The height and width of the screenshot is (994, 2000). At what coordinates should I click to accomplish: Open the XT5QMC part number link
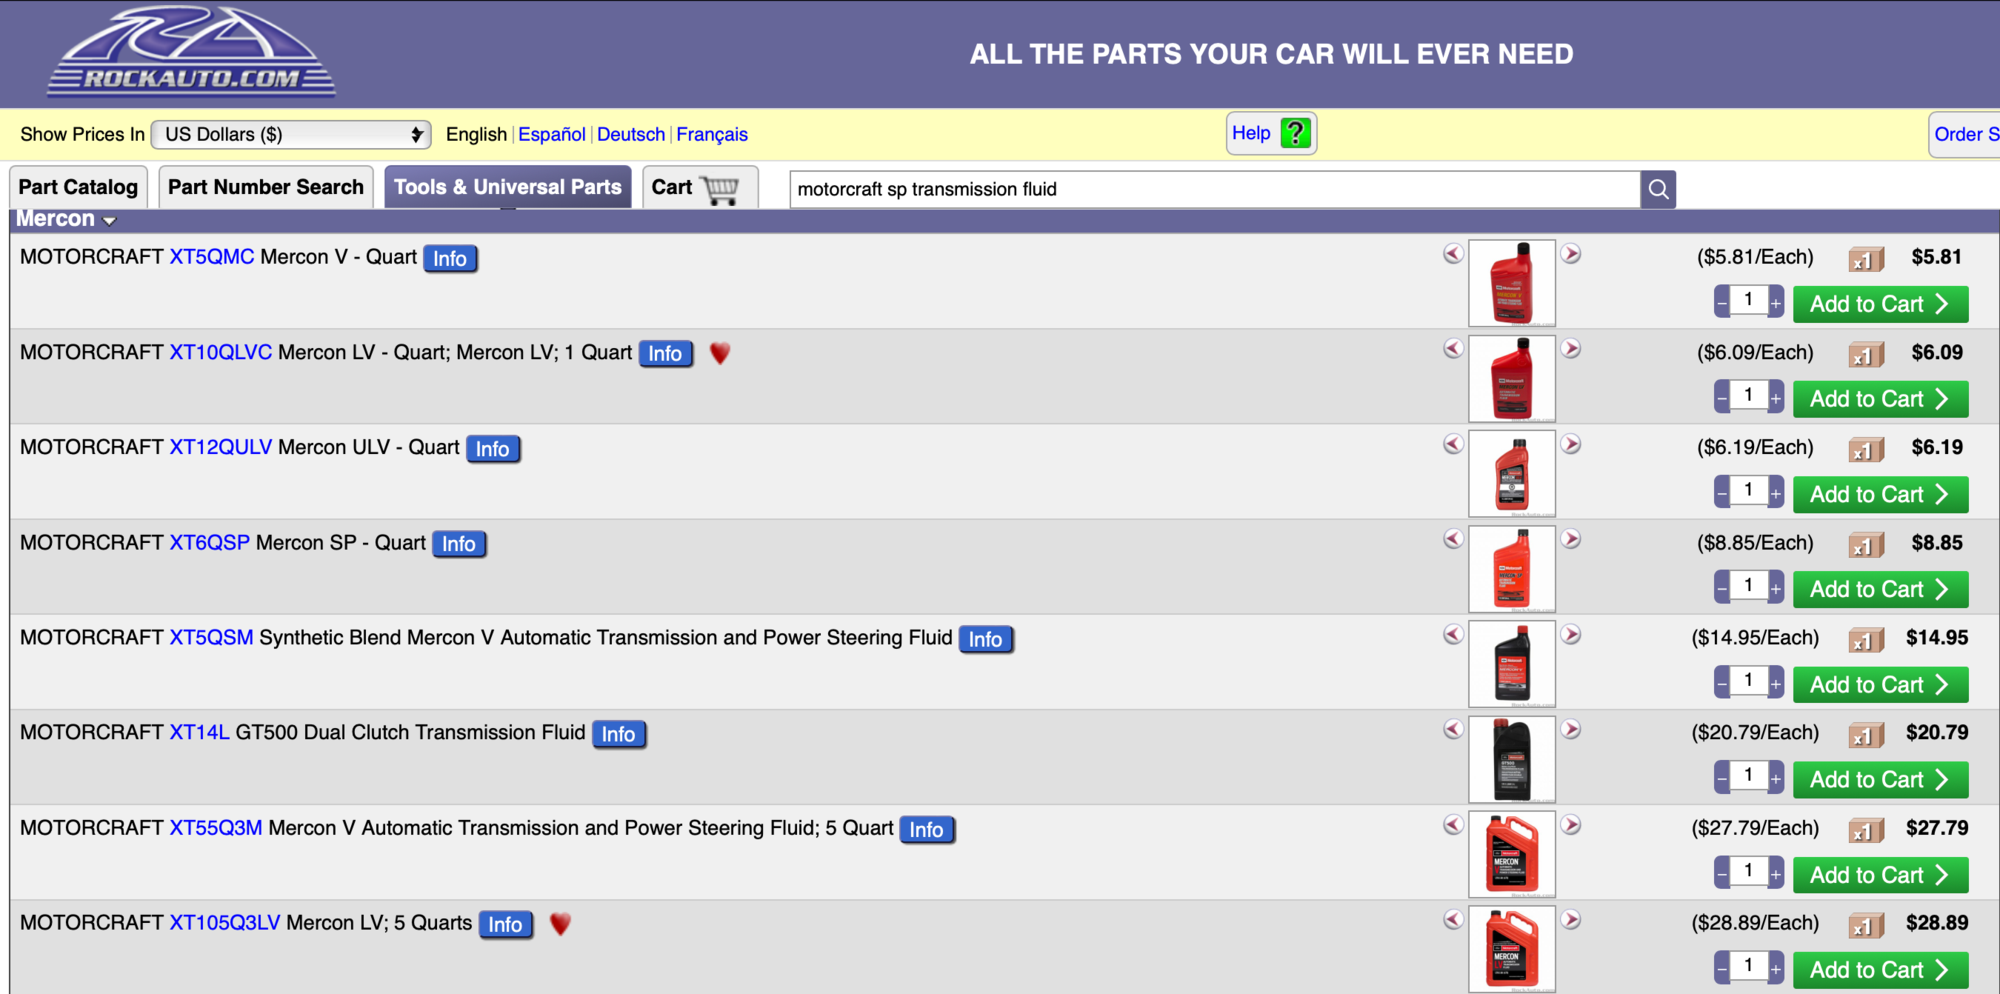coord(212,257)
